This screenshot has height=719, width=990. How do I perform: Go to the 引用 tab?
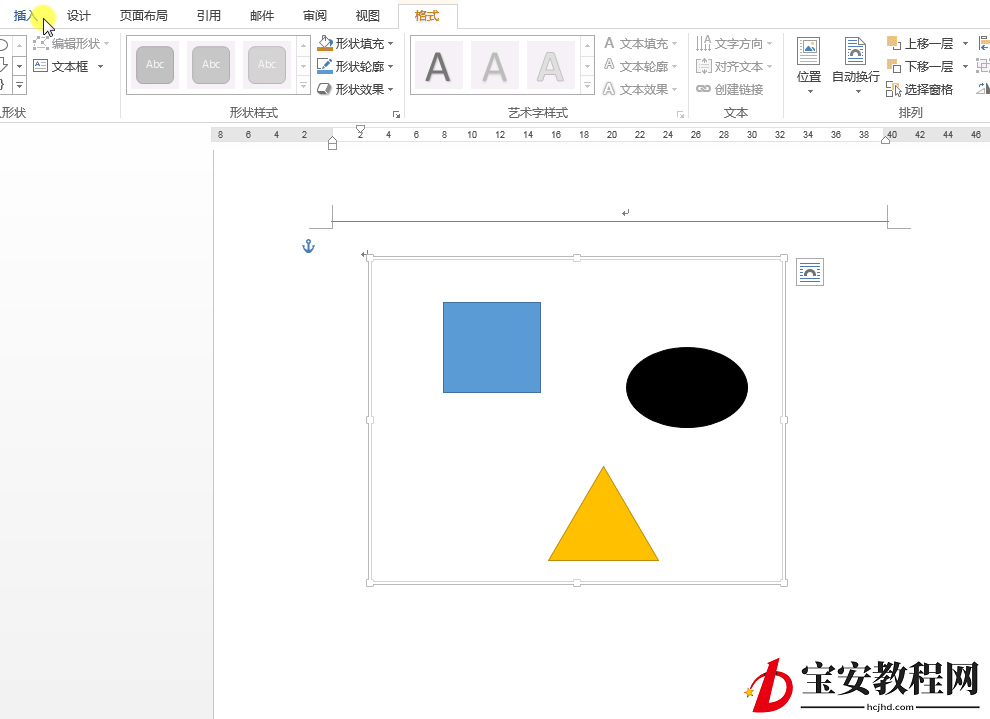pos(208,16)
